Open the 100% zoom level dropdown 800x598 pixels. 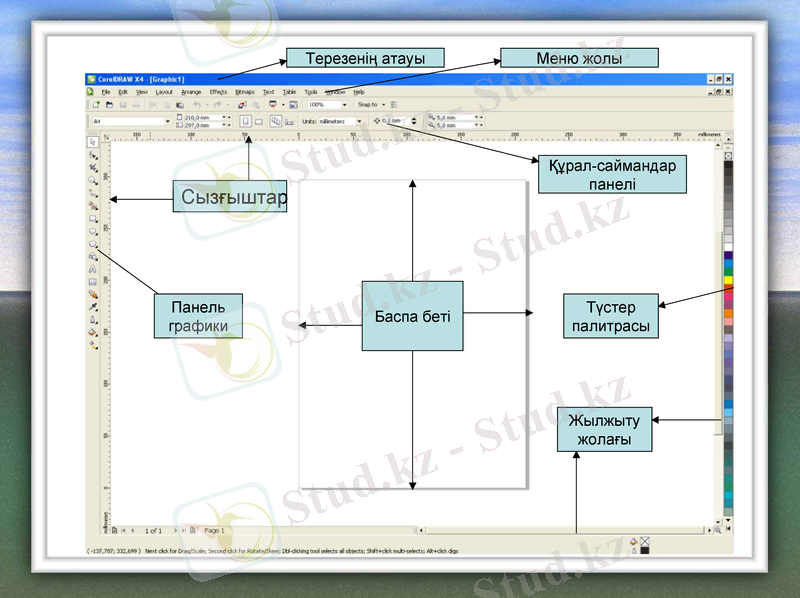click(344, 104)
